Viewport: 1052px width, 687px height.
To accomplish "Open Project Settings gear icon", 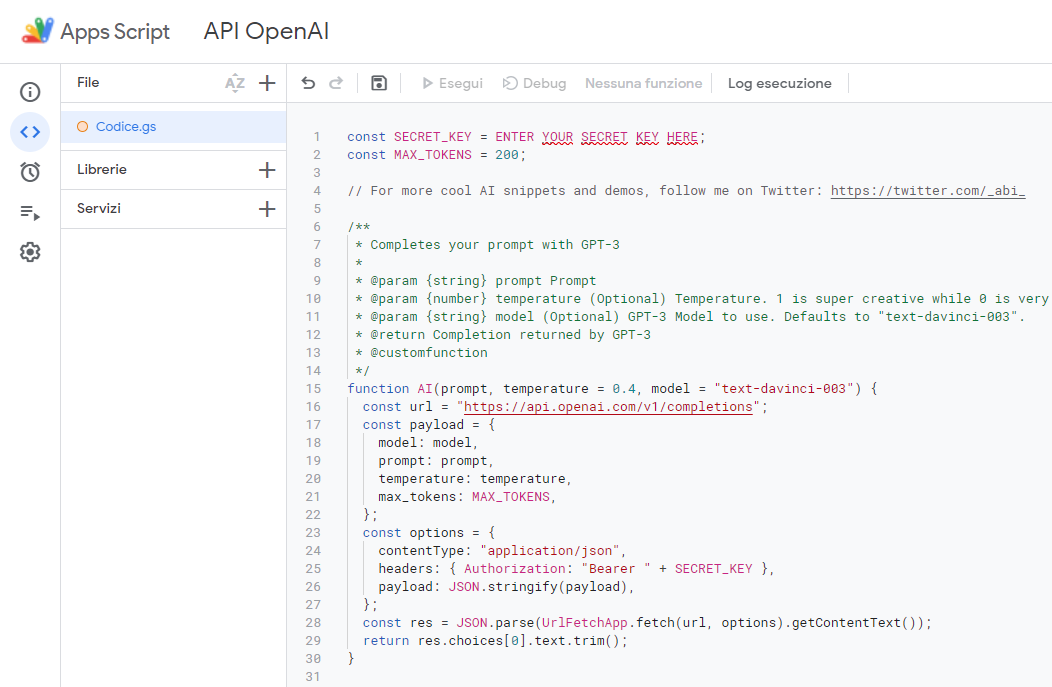I will click(30, 252).
